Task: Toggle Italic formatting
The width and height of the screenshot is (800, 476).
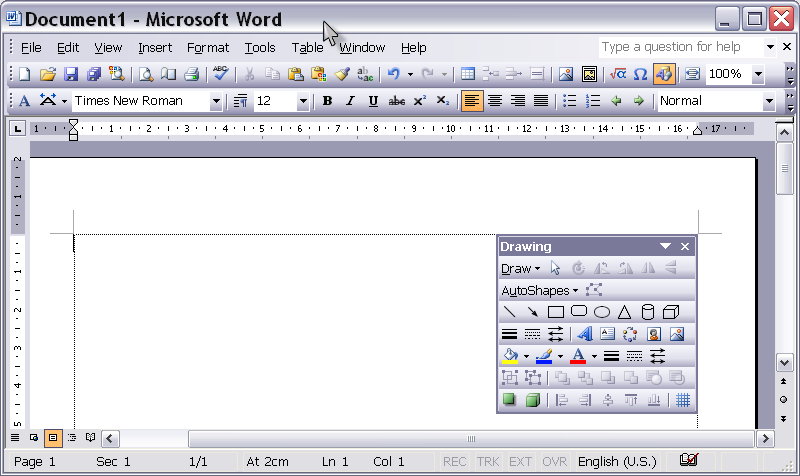Action: 350,101
